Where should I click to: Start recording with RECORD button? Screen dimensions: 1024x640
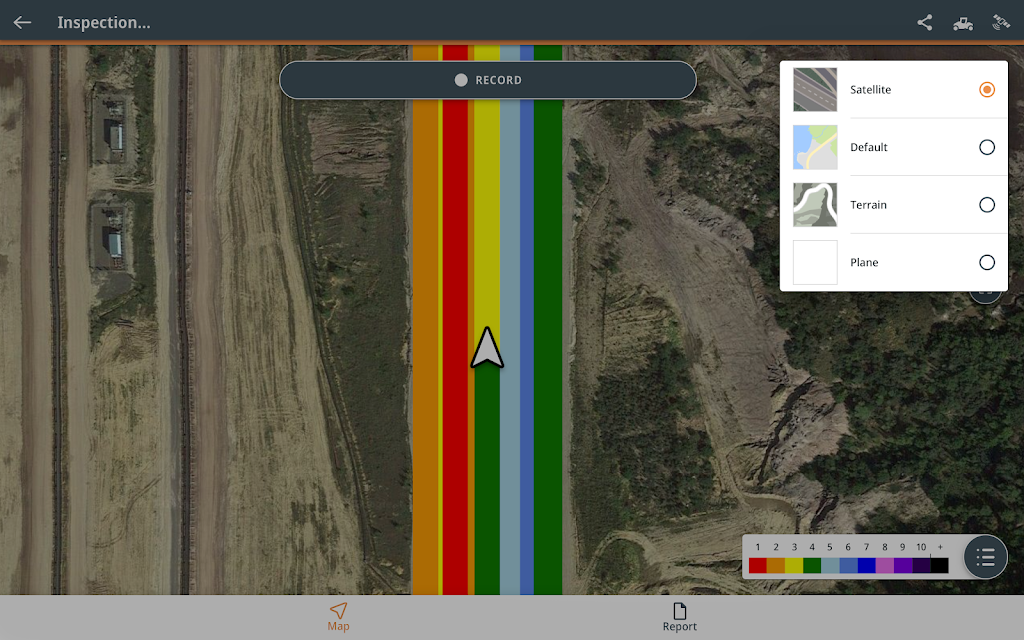click(x=488, y=80)
